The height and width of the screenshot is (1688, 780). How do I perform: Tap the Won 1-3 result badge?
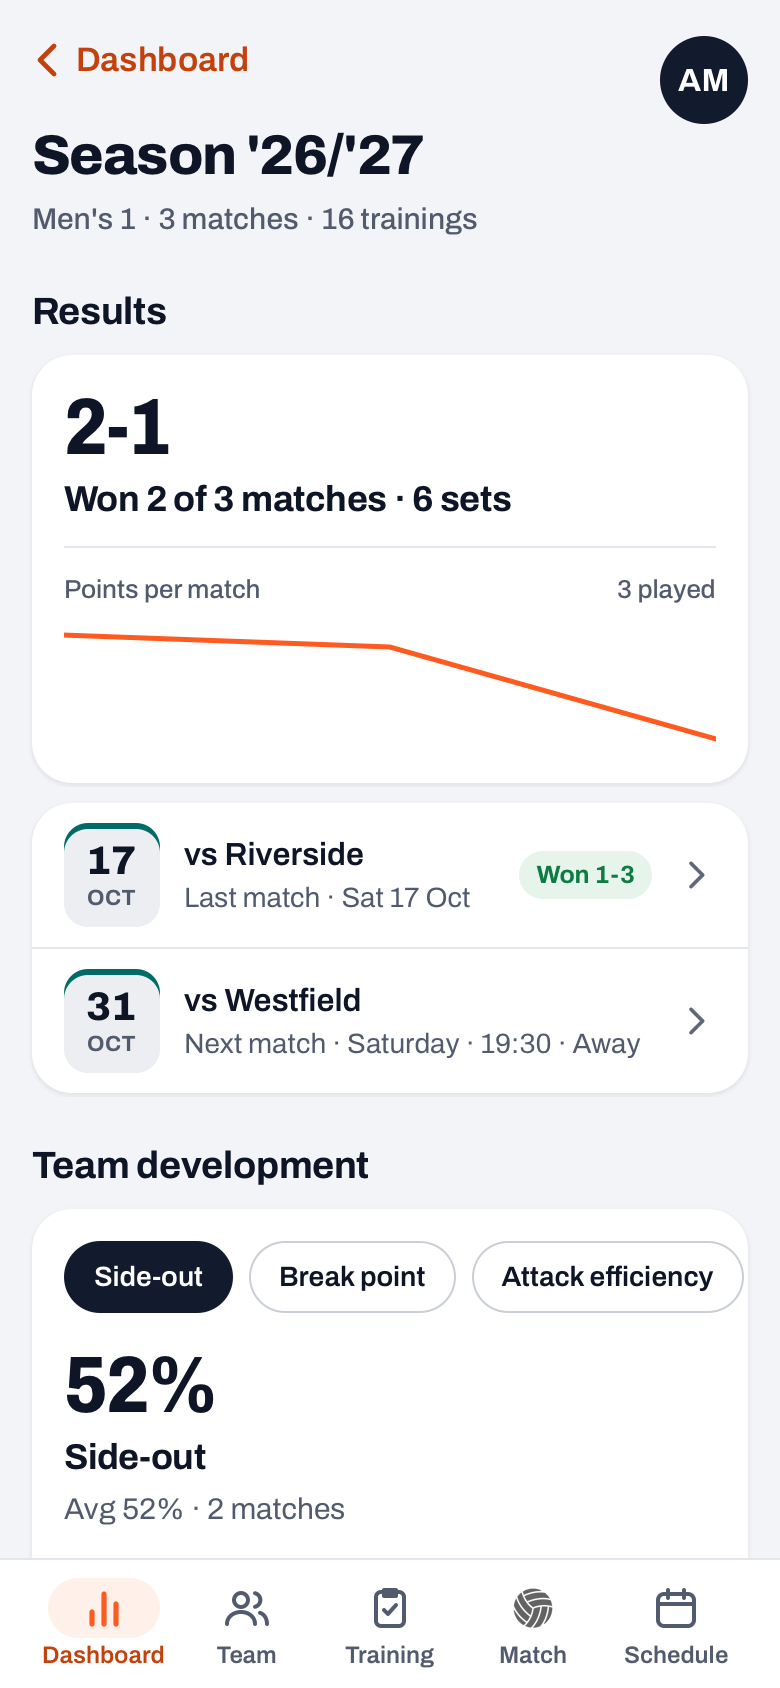[x=586, y=875]
